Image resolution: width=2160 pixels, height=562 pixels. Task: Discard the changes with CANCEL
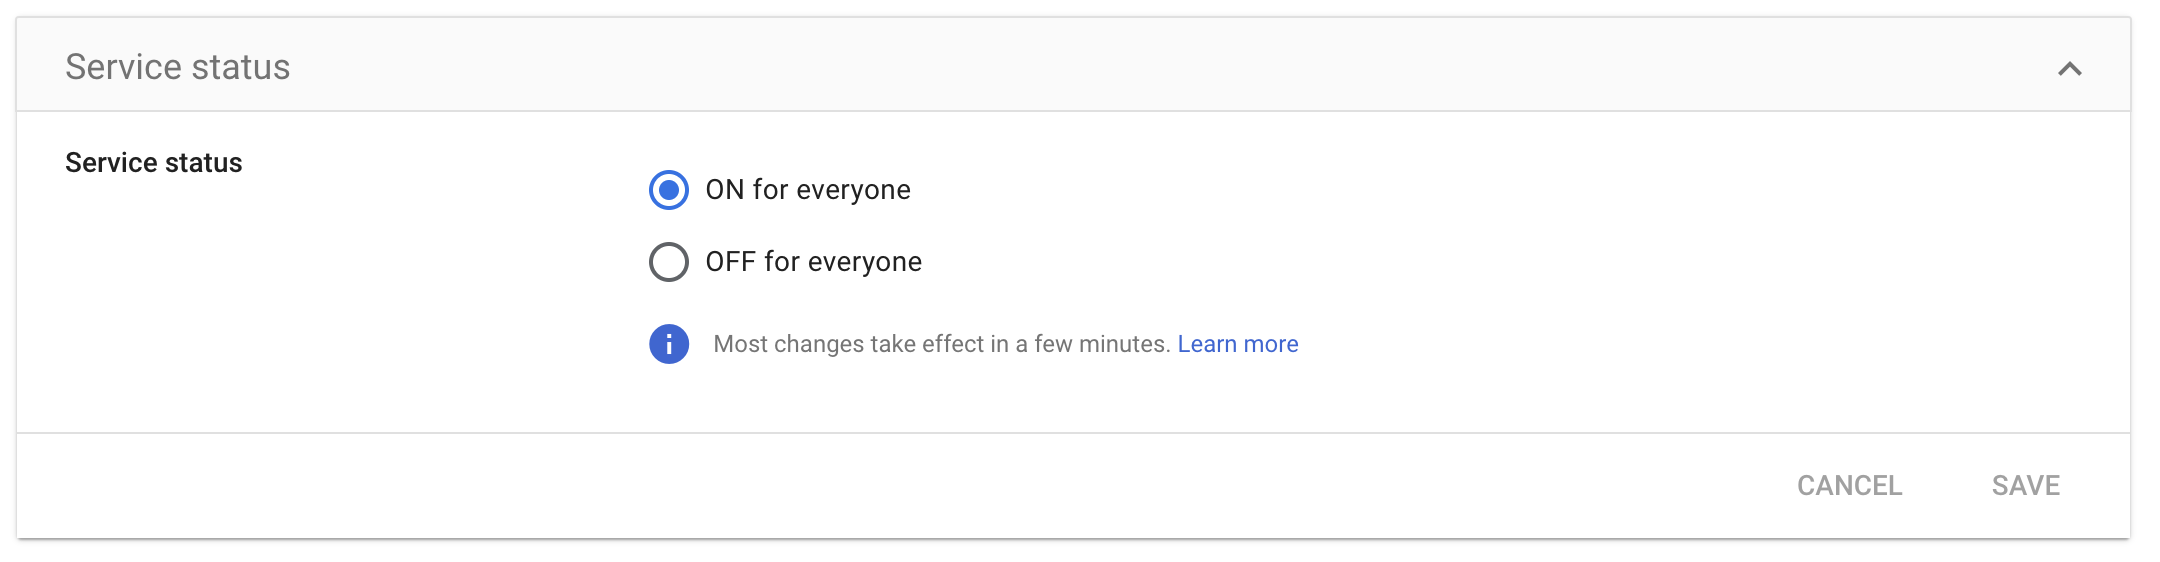(1849, 486)
